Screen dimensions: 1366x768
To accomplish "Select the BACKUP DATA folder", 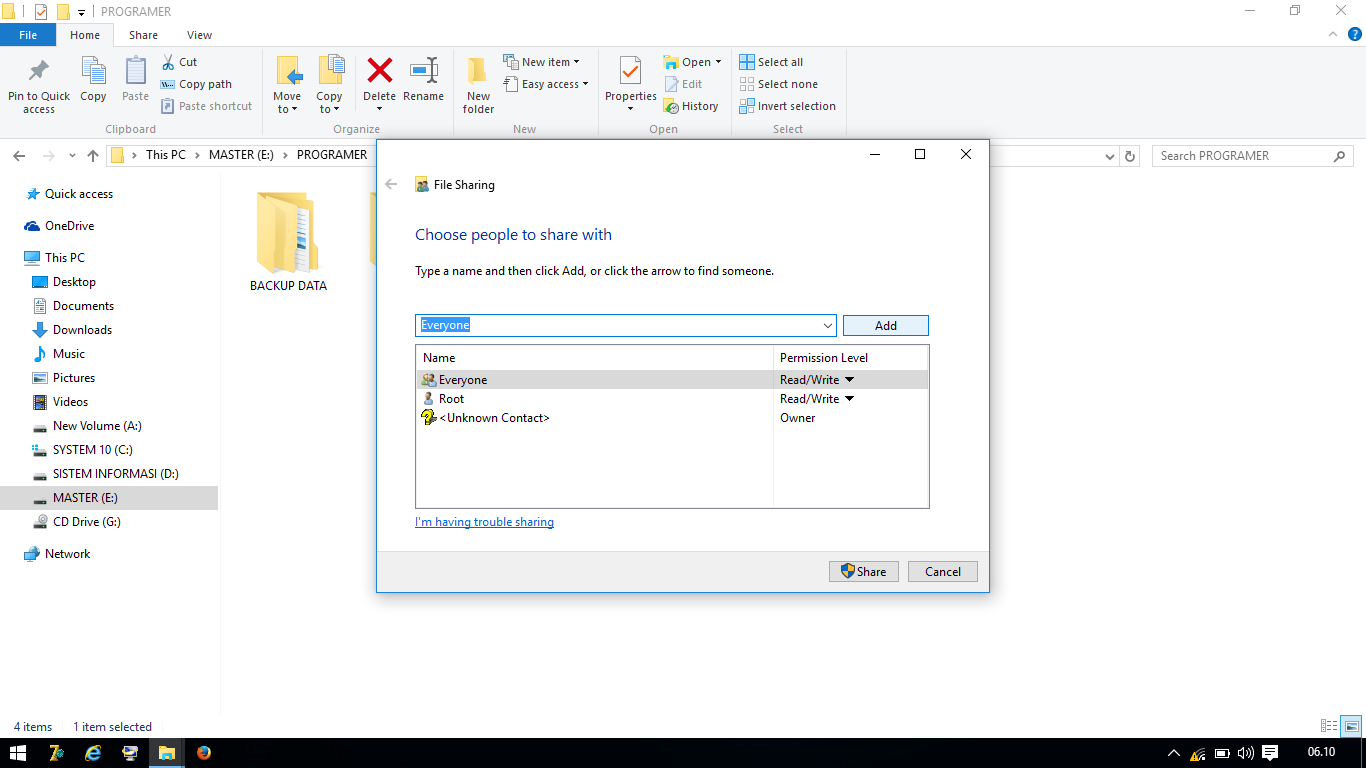I will click(288, 242).
